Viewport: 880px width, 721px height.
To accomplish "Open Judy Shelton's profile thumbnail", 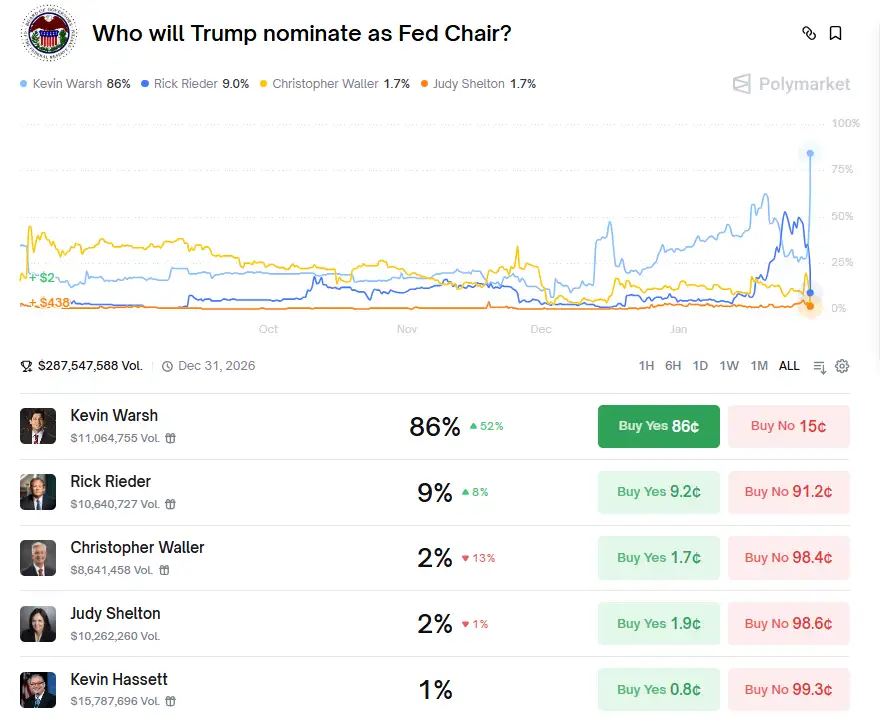I will click(38, 624).
